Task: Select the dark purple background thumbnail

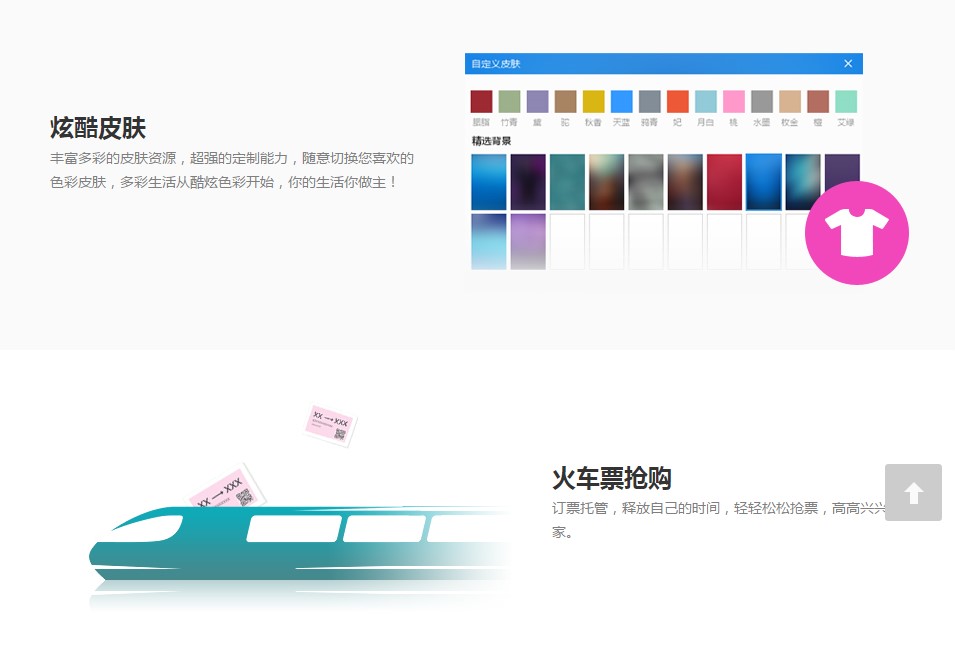Action: (528, 182)
